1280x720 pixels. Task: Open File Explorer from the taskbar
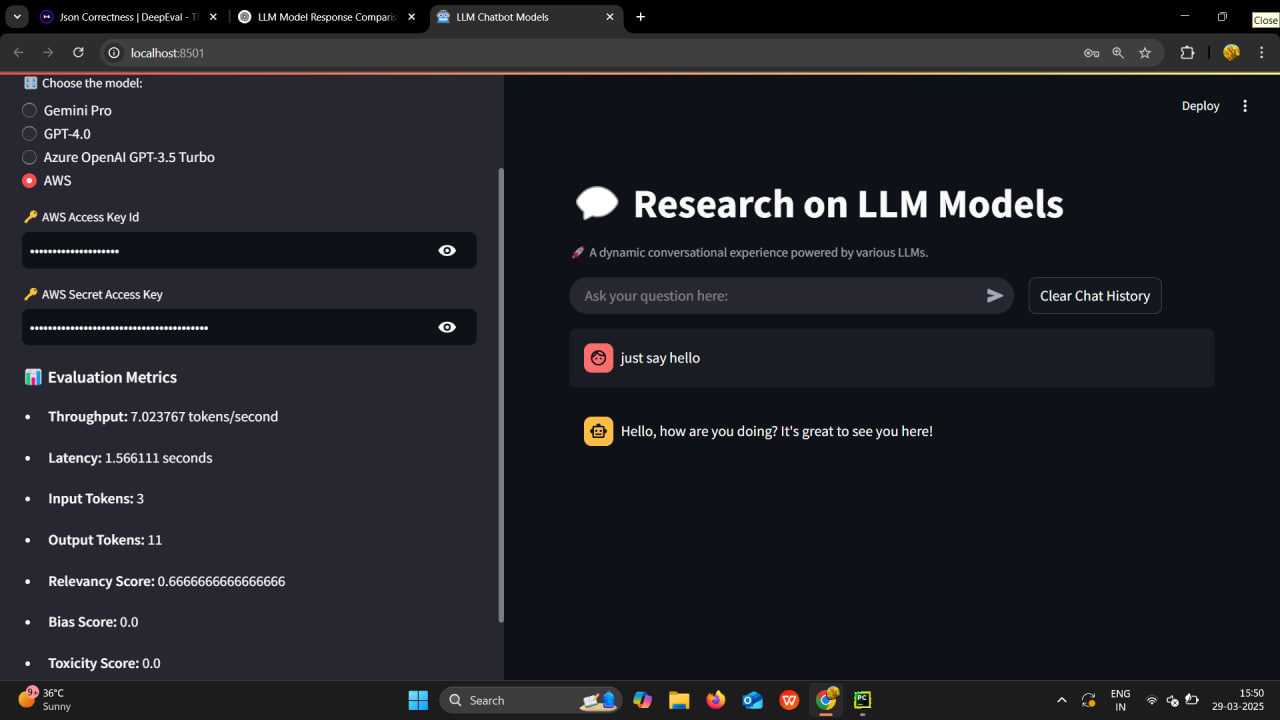pos(679,700)
